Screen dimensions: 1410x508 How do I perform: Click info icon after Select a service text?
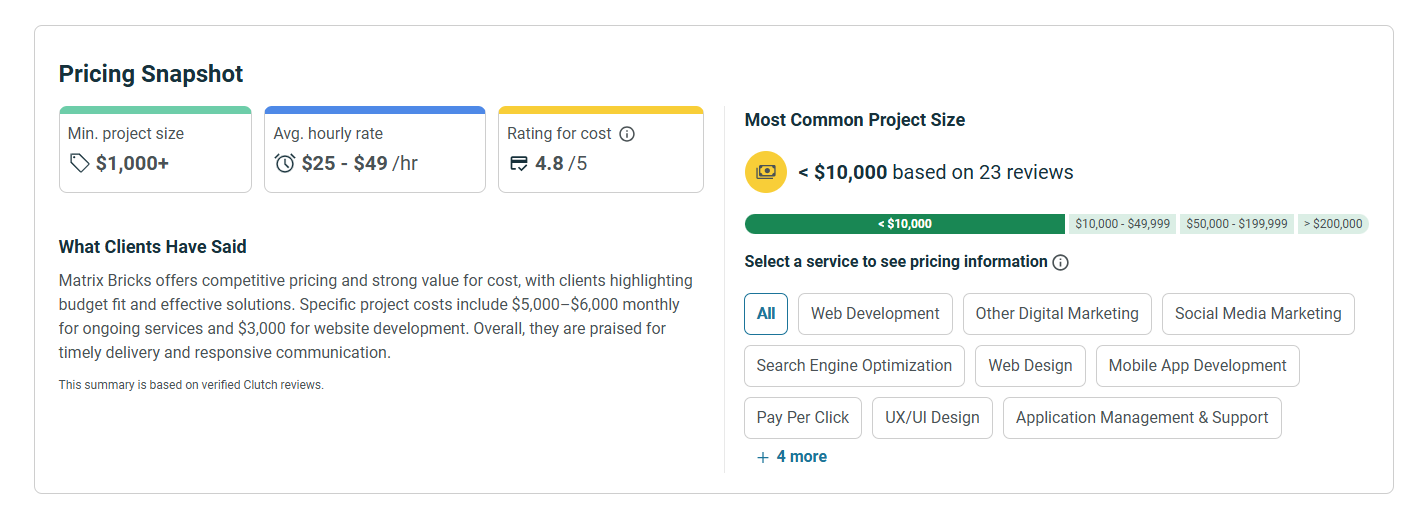pyautogui.click(x=1061, y=263)
